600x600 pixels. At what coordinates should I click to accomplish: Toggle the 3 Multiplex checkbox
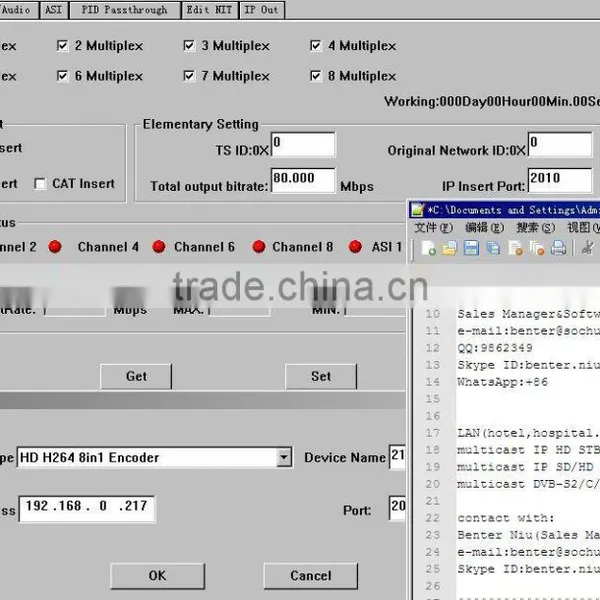pos(189,46)
